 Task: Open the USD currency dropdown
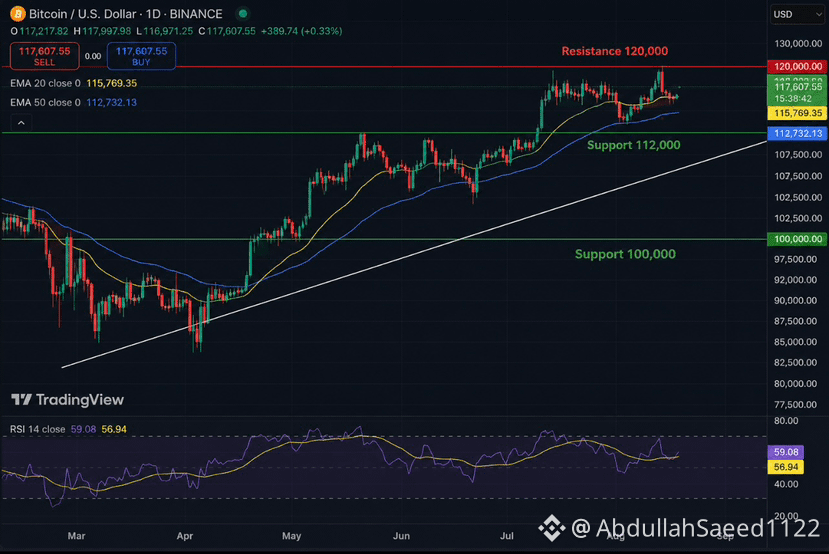797,14
